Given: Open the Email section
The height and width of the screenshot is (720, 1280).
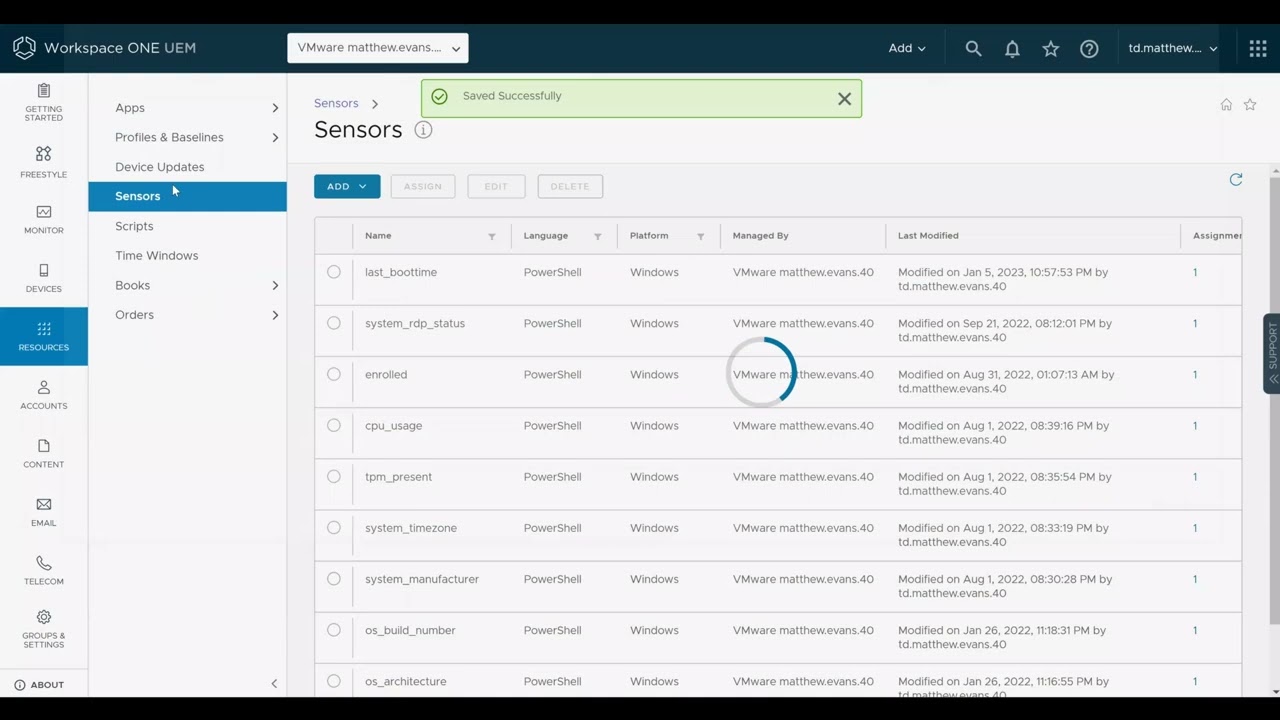Looking at the screenshot, I should (x=44, y=512).
